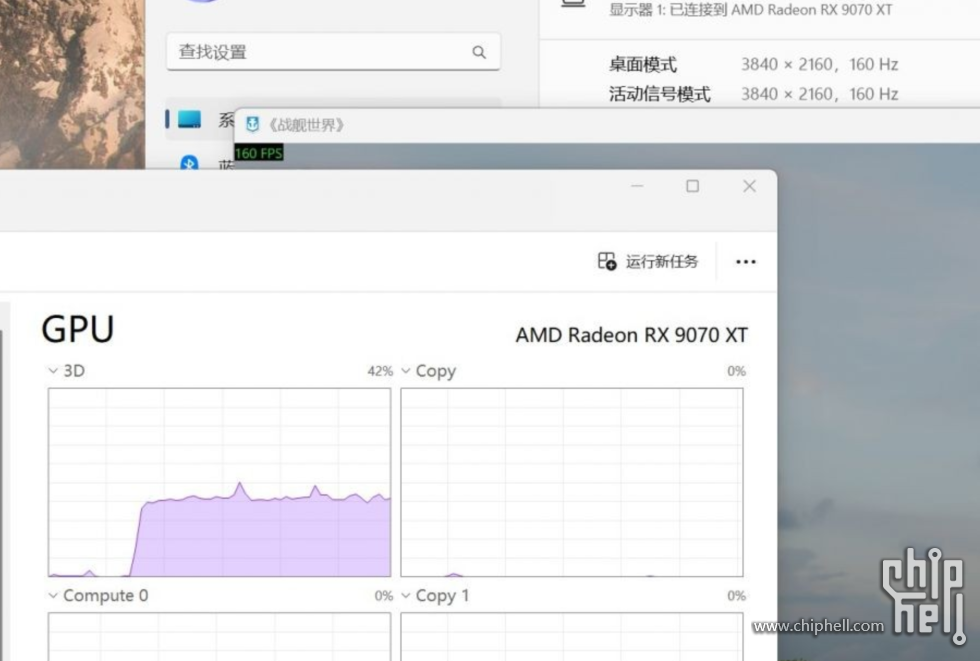The height and width of the screenshot is (661, 980).
Task: Close the Task Manager window
Action: pyautogui.click(x=749, y=186)
